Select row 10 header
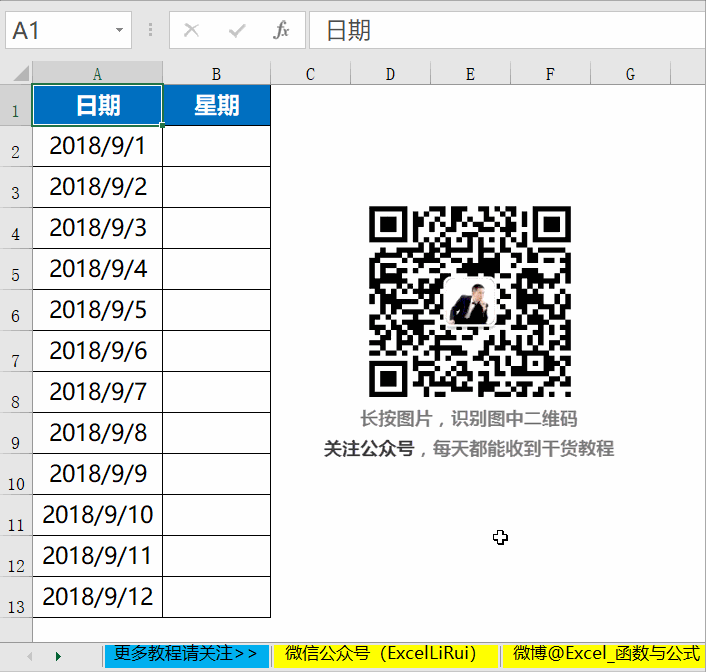Screen dimensions: 706x672 click(16, 474)
